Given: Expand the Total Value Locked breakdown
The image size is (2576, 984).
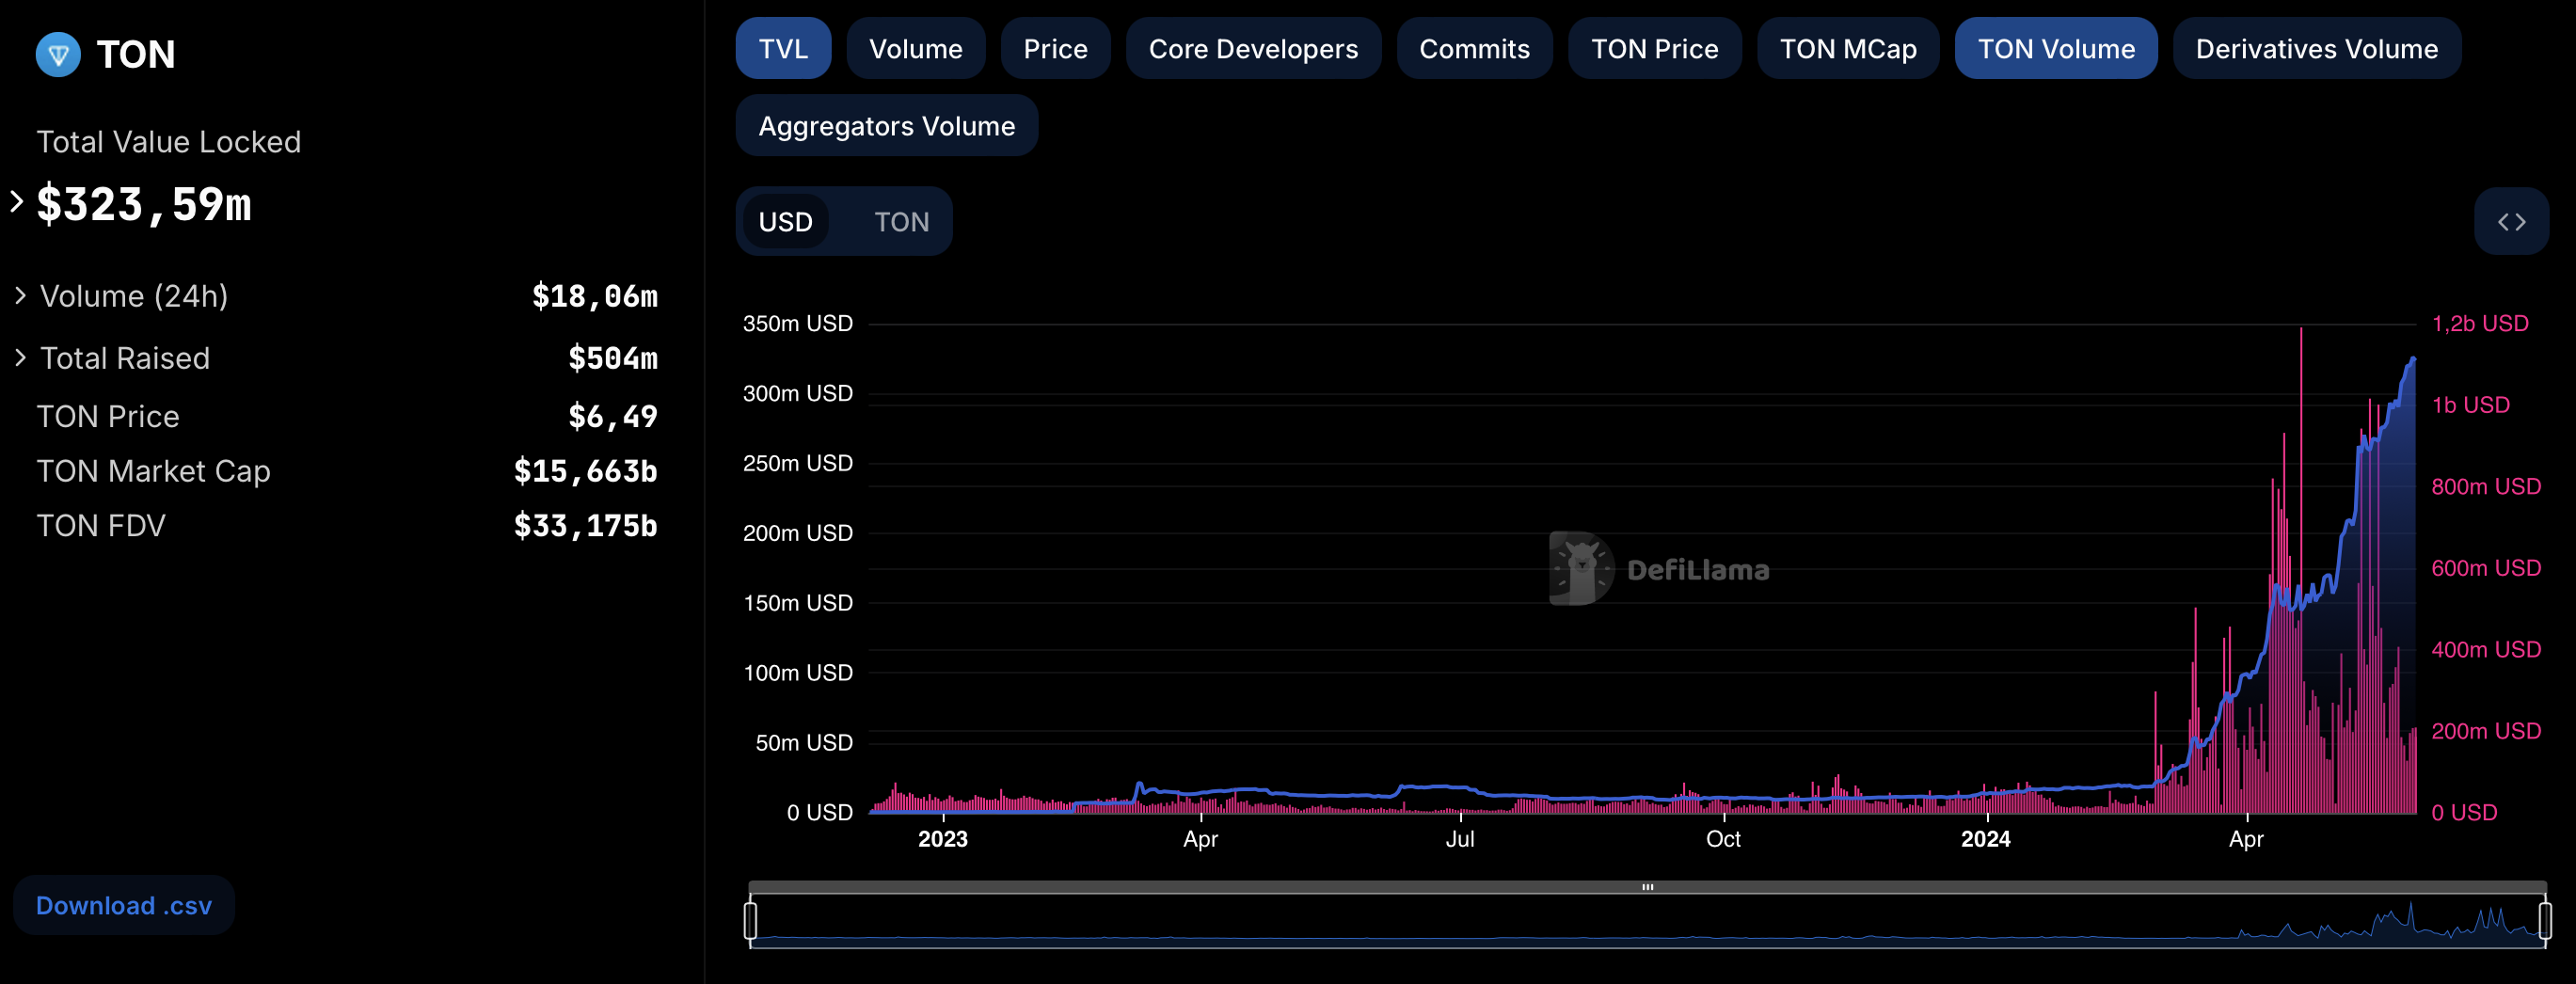Looking at the screenshot, I should tap(17, 202).
